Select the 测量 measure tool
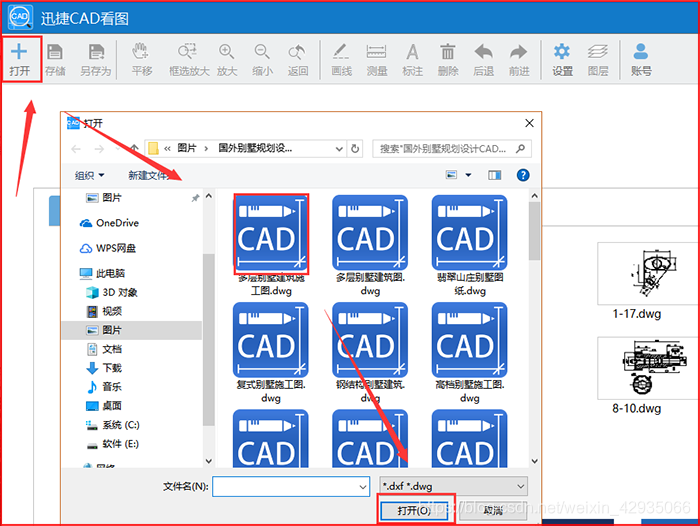The width and height of the screenshot is (700, 526). click(x=376, y=59)
